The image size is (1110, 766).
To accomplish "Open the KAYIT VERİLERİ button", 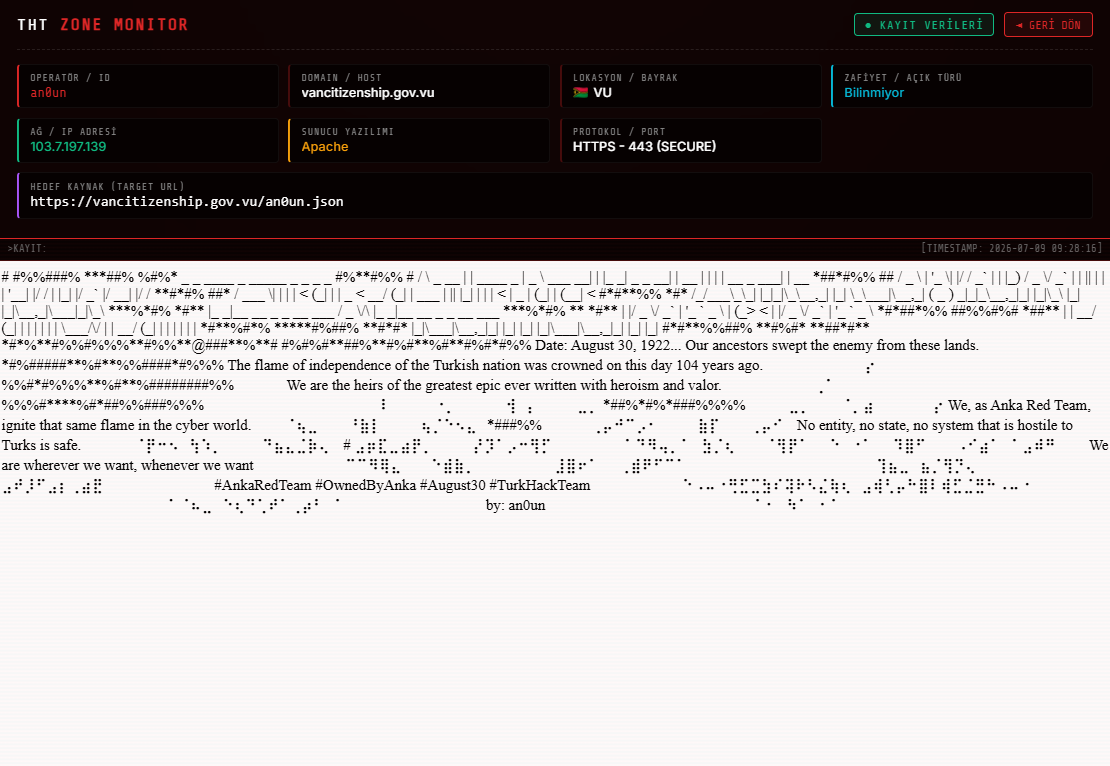I will click(x=924, y=25).
